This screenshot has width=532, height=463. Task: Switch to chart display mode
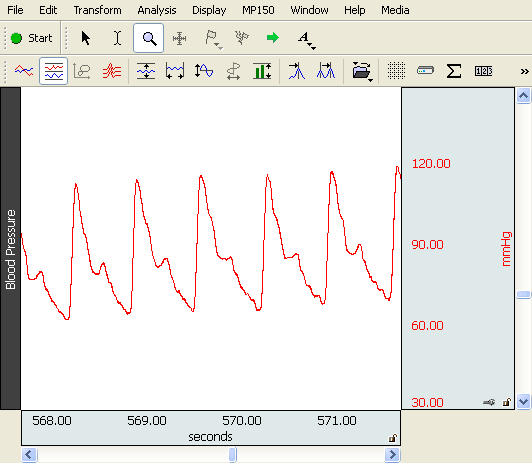(x=54, y=71)
